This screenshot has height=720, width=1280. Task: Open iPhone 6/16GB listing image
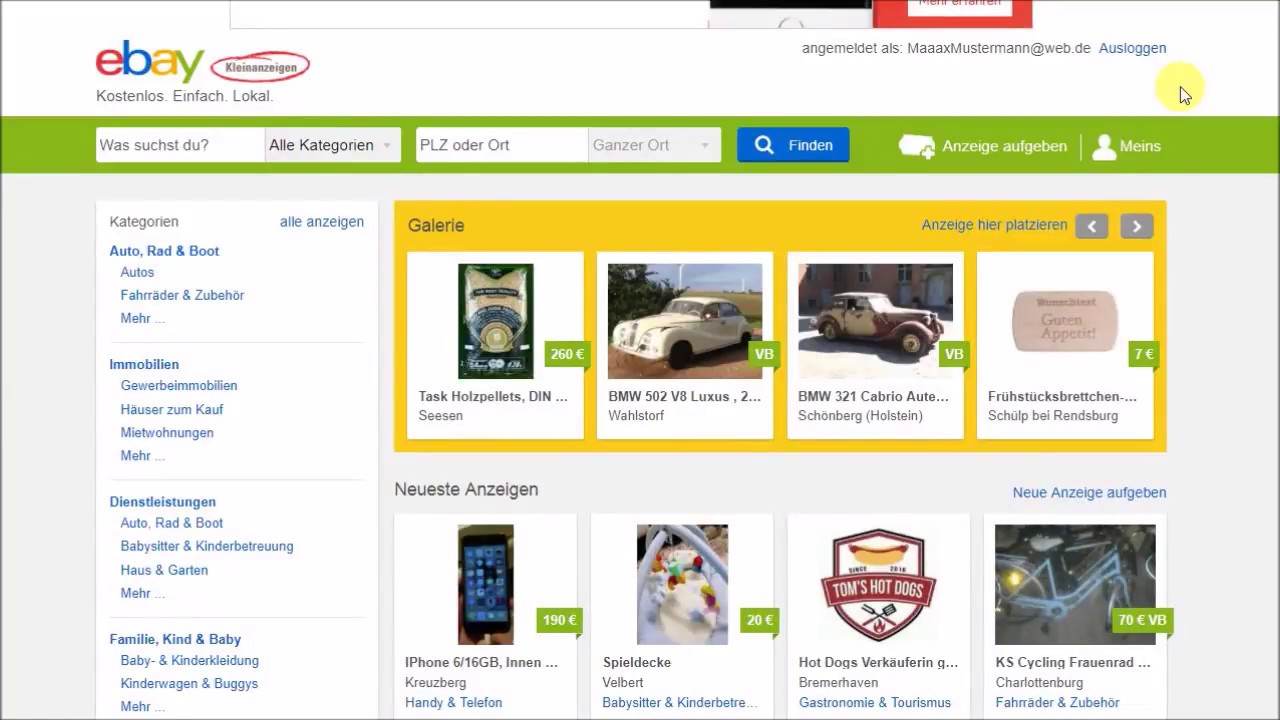(486, 584)
